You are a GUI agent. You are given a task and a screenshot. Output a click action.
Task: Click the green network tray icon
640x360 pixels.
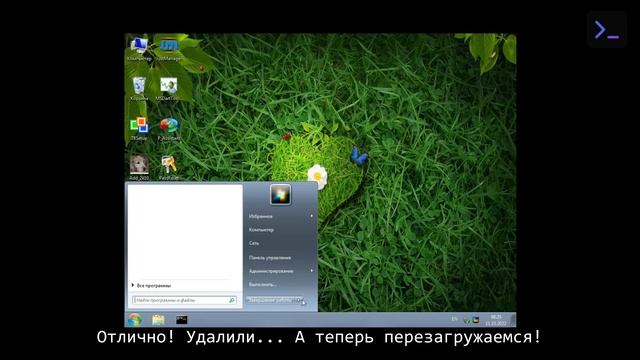[x=467, y=320]
